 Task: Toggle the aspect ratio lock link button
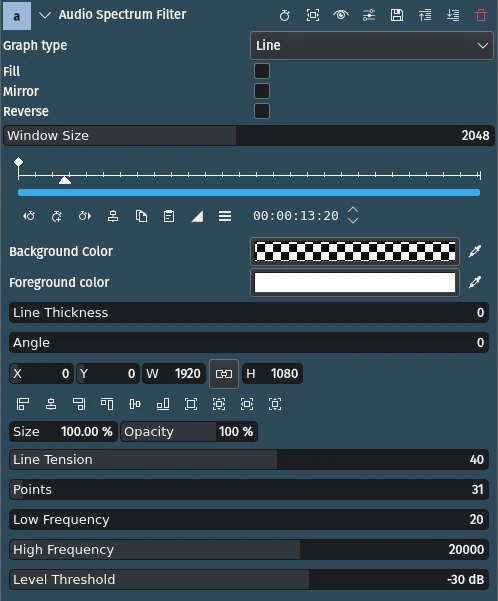224,374
